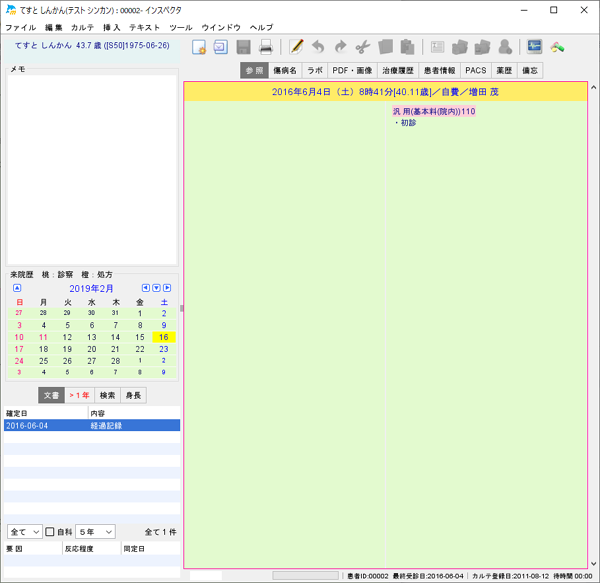Viewport: 600px width, 583px height.
Task: Open the ヘルプ menu
Action: pyautogui.click(x=262, y=28)
